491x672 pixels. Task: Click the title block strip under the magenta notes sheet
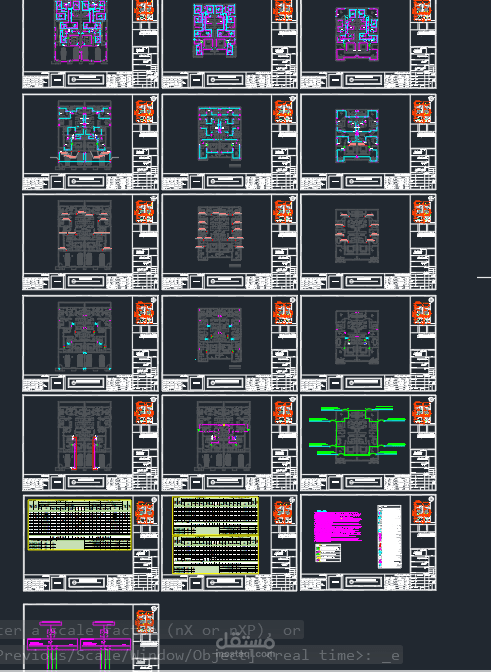tap(355, 583)
